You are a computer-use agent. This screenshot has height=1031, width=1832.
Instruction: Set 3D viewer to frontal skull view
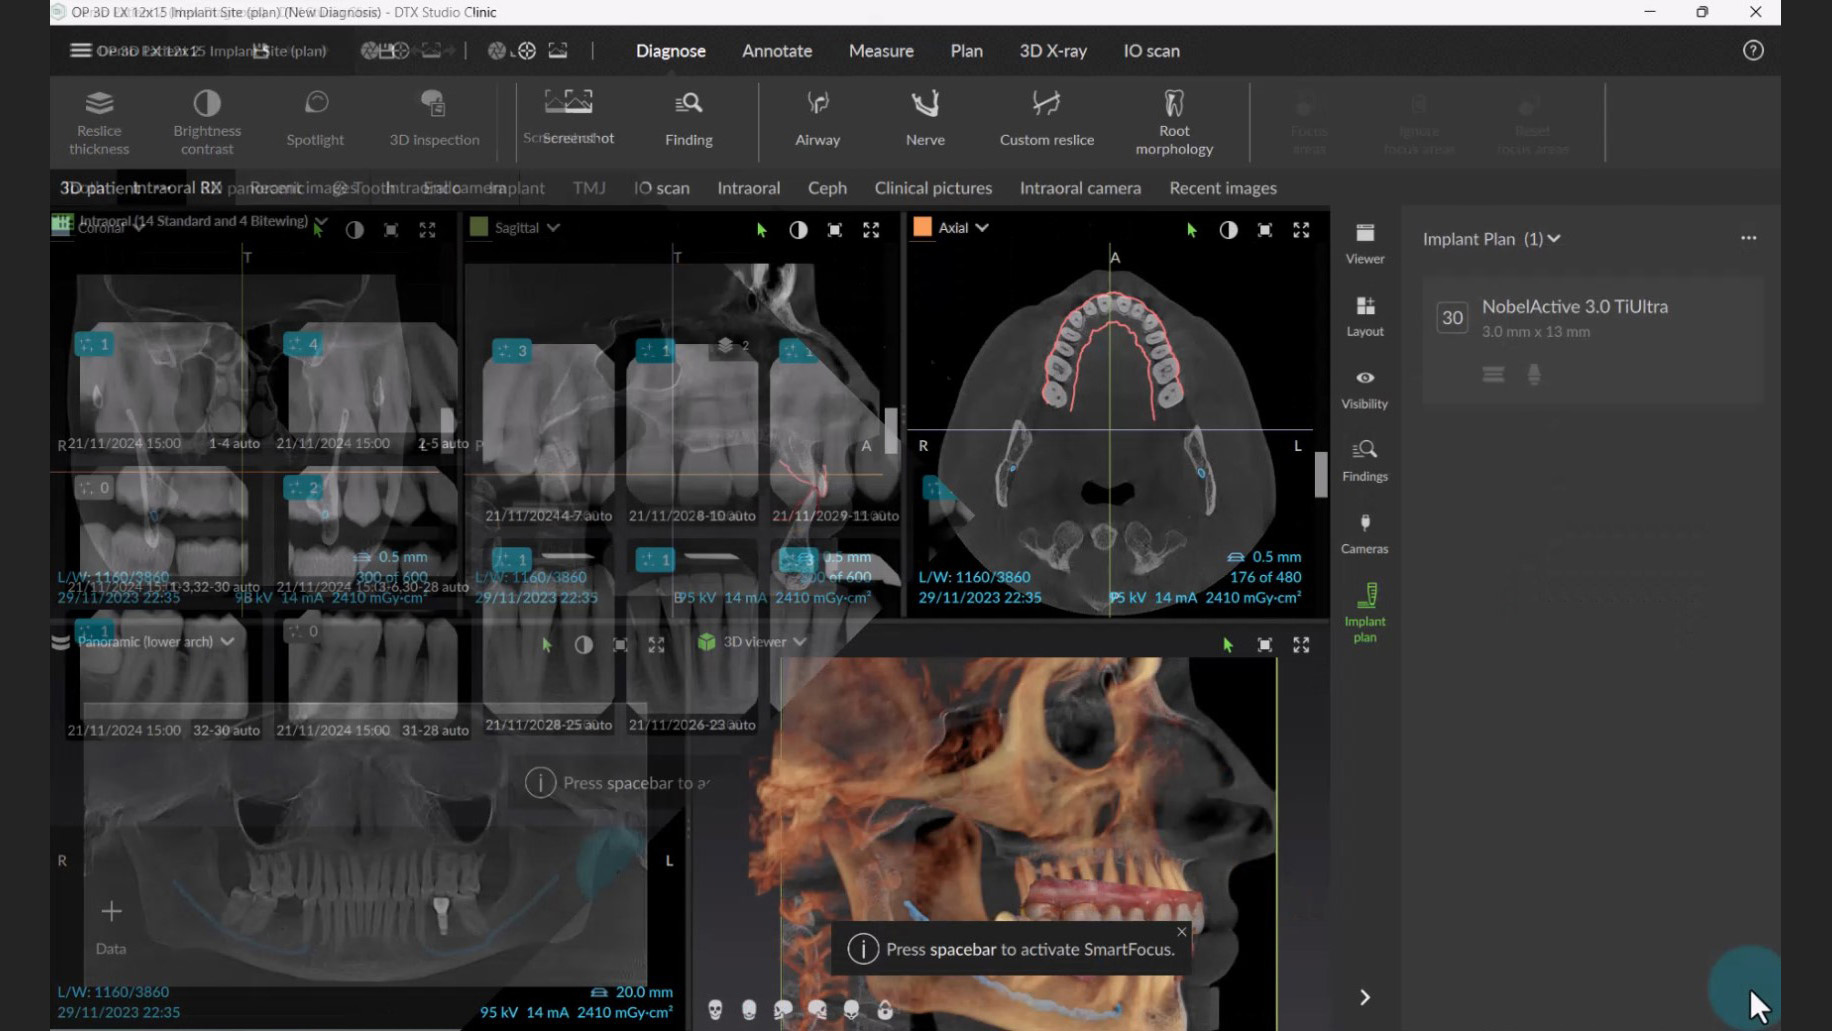(x=715, y=1010)
